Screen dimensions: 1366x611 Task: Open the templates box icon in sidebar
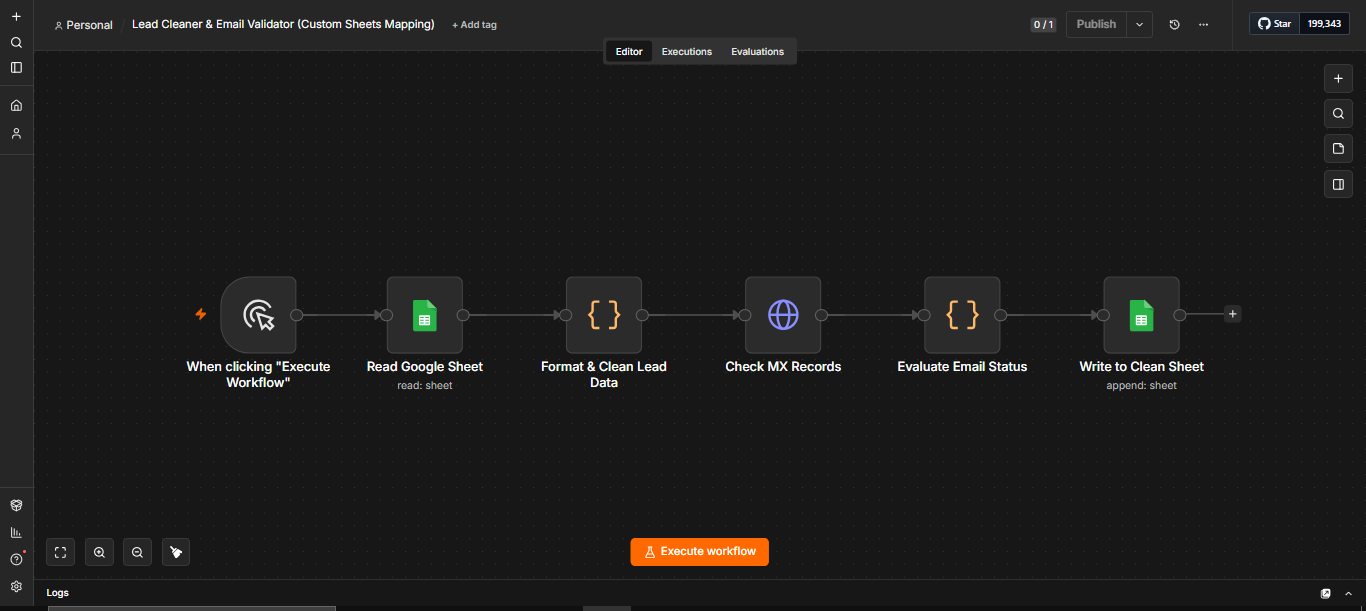16,505
